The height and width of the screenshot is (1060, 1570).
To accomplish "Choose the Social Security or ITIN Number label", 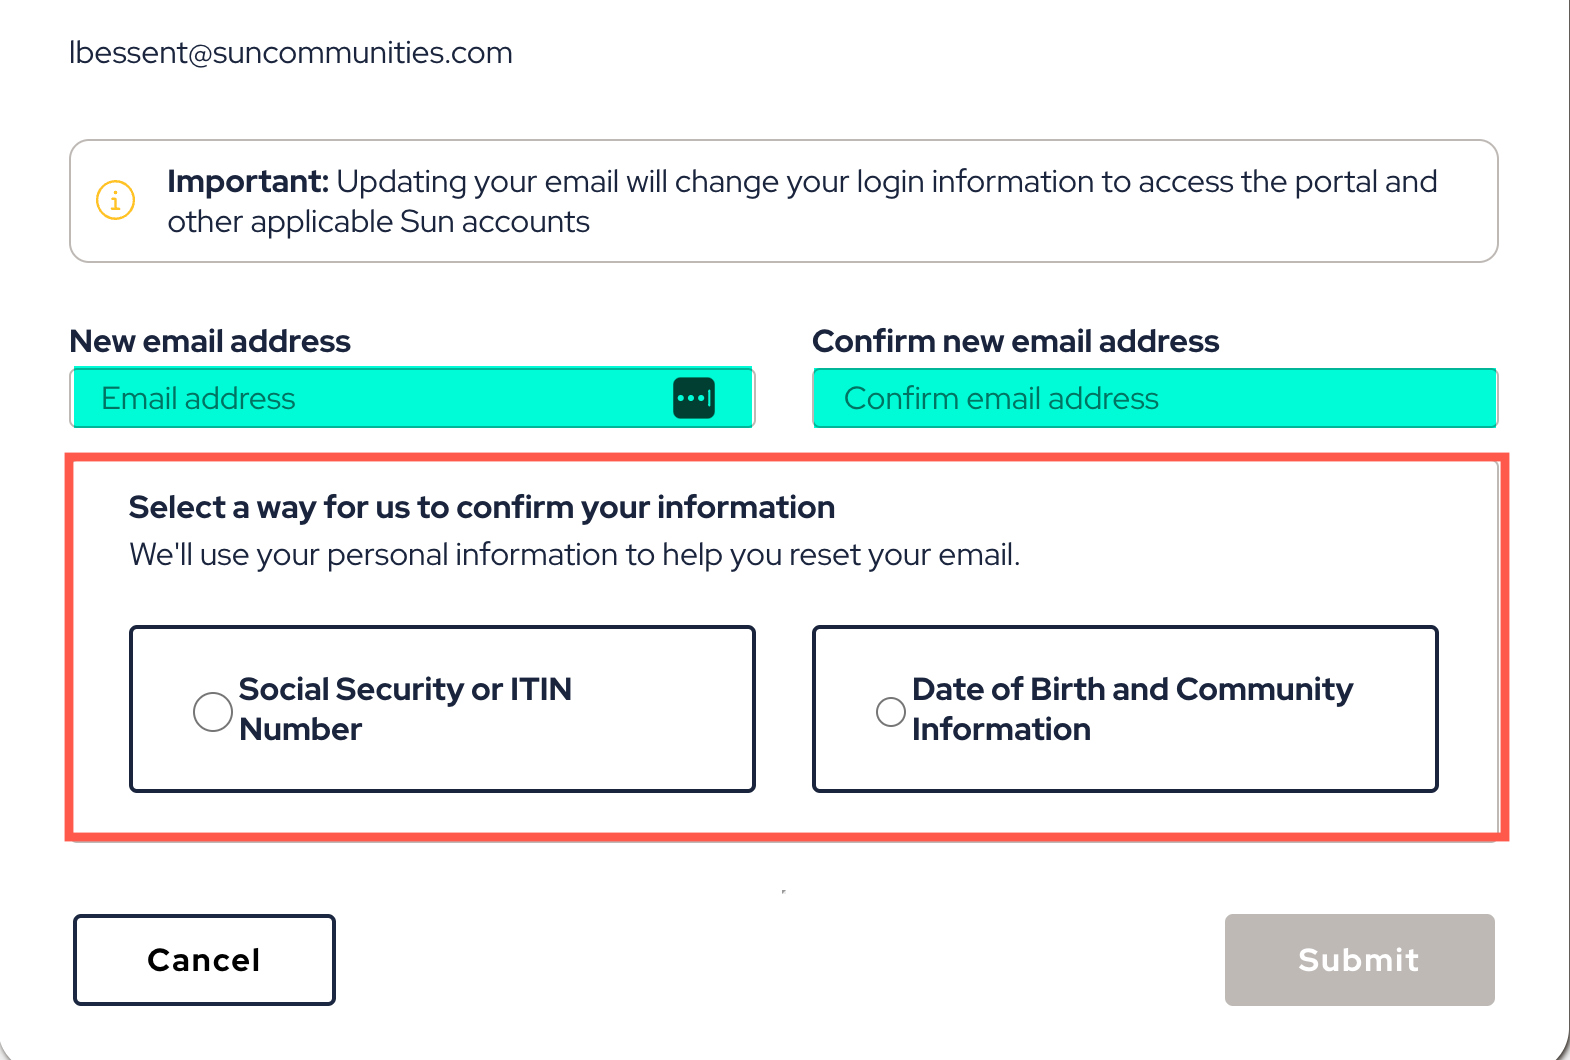I will (405, 709).
